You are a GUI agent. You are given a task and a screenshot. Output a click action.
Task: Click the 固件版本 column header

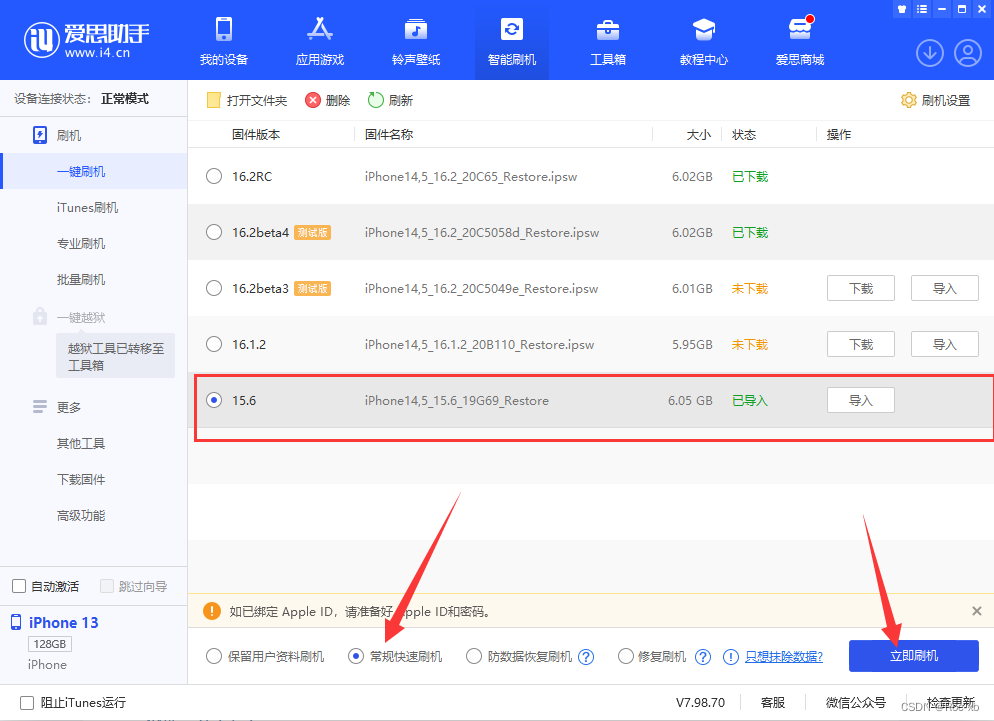256,134
